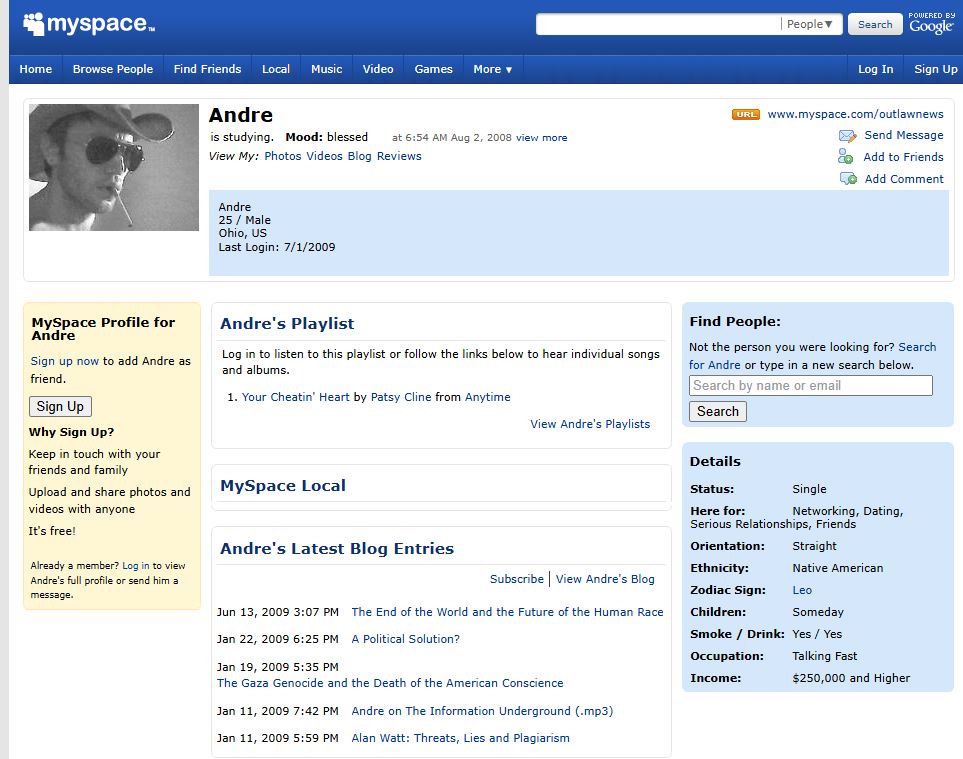Focus the Search by name or email field
963x759 pixels.
(x=811, y=386)
